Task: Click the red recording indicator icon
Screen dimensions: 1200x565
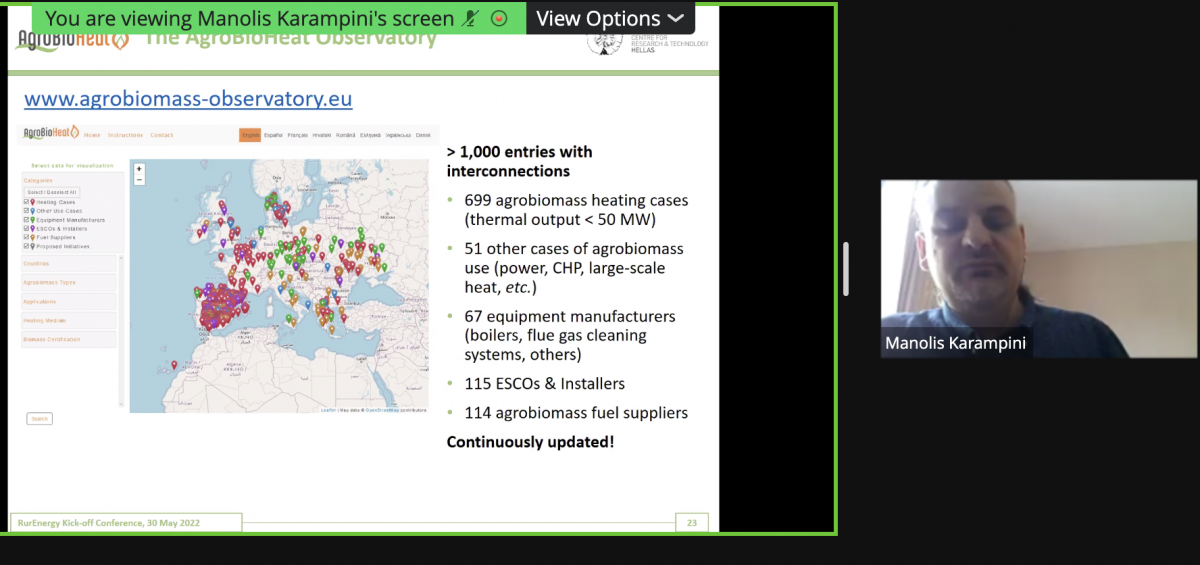Action: [500, 19]
